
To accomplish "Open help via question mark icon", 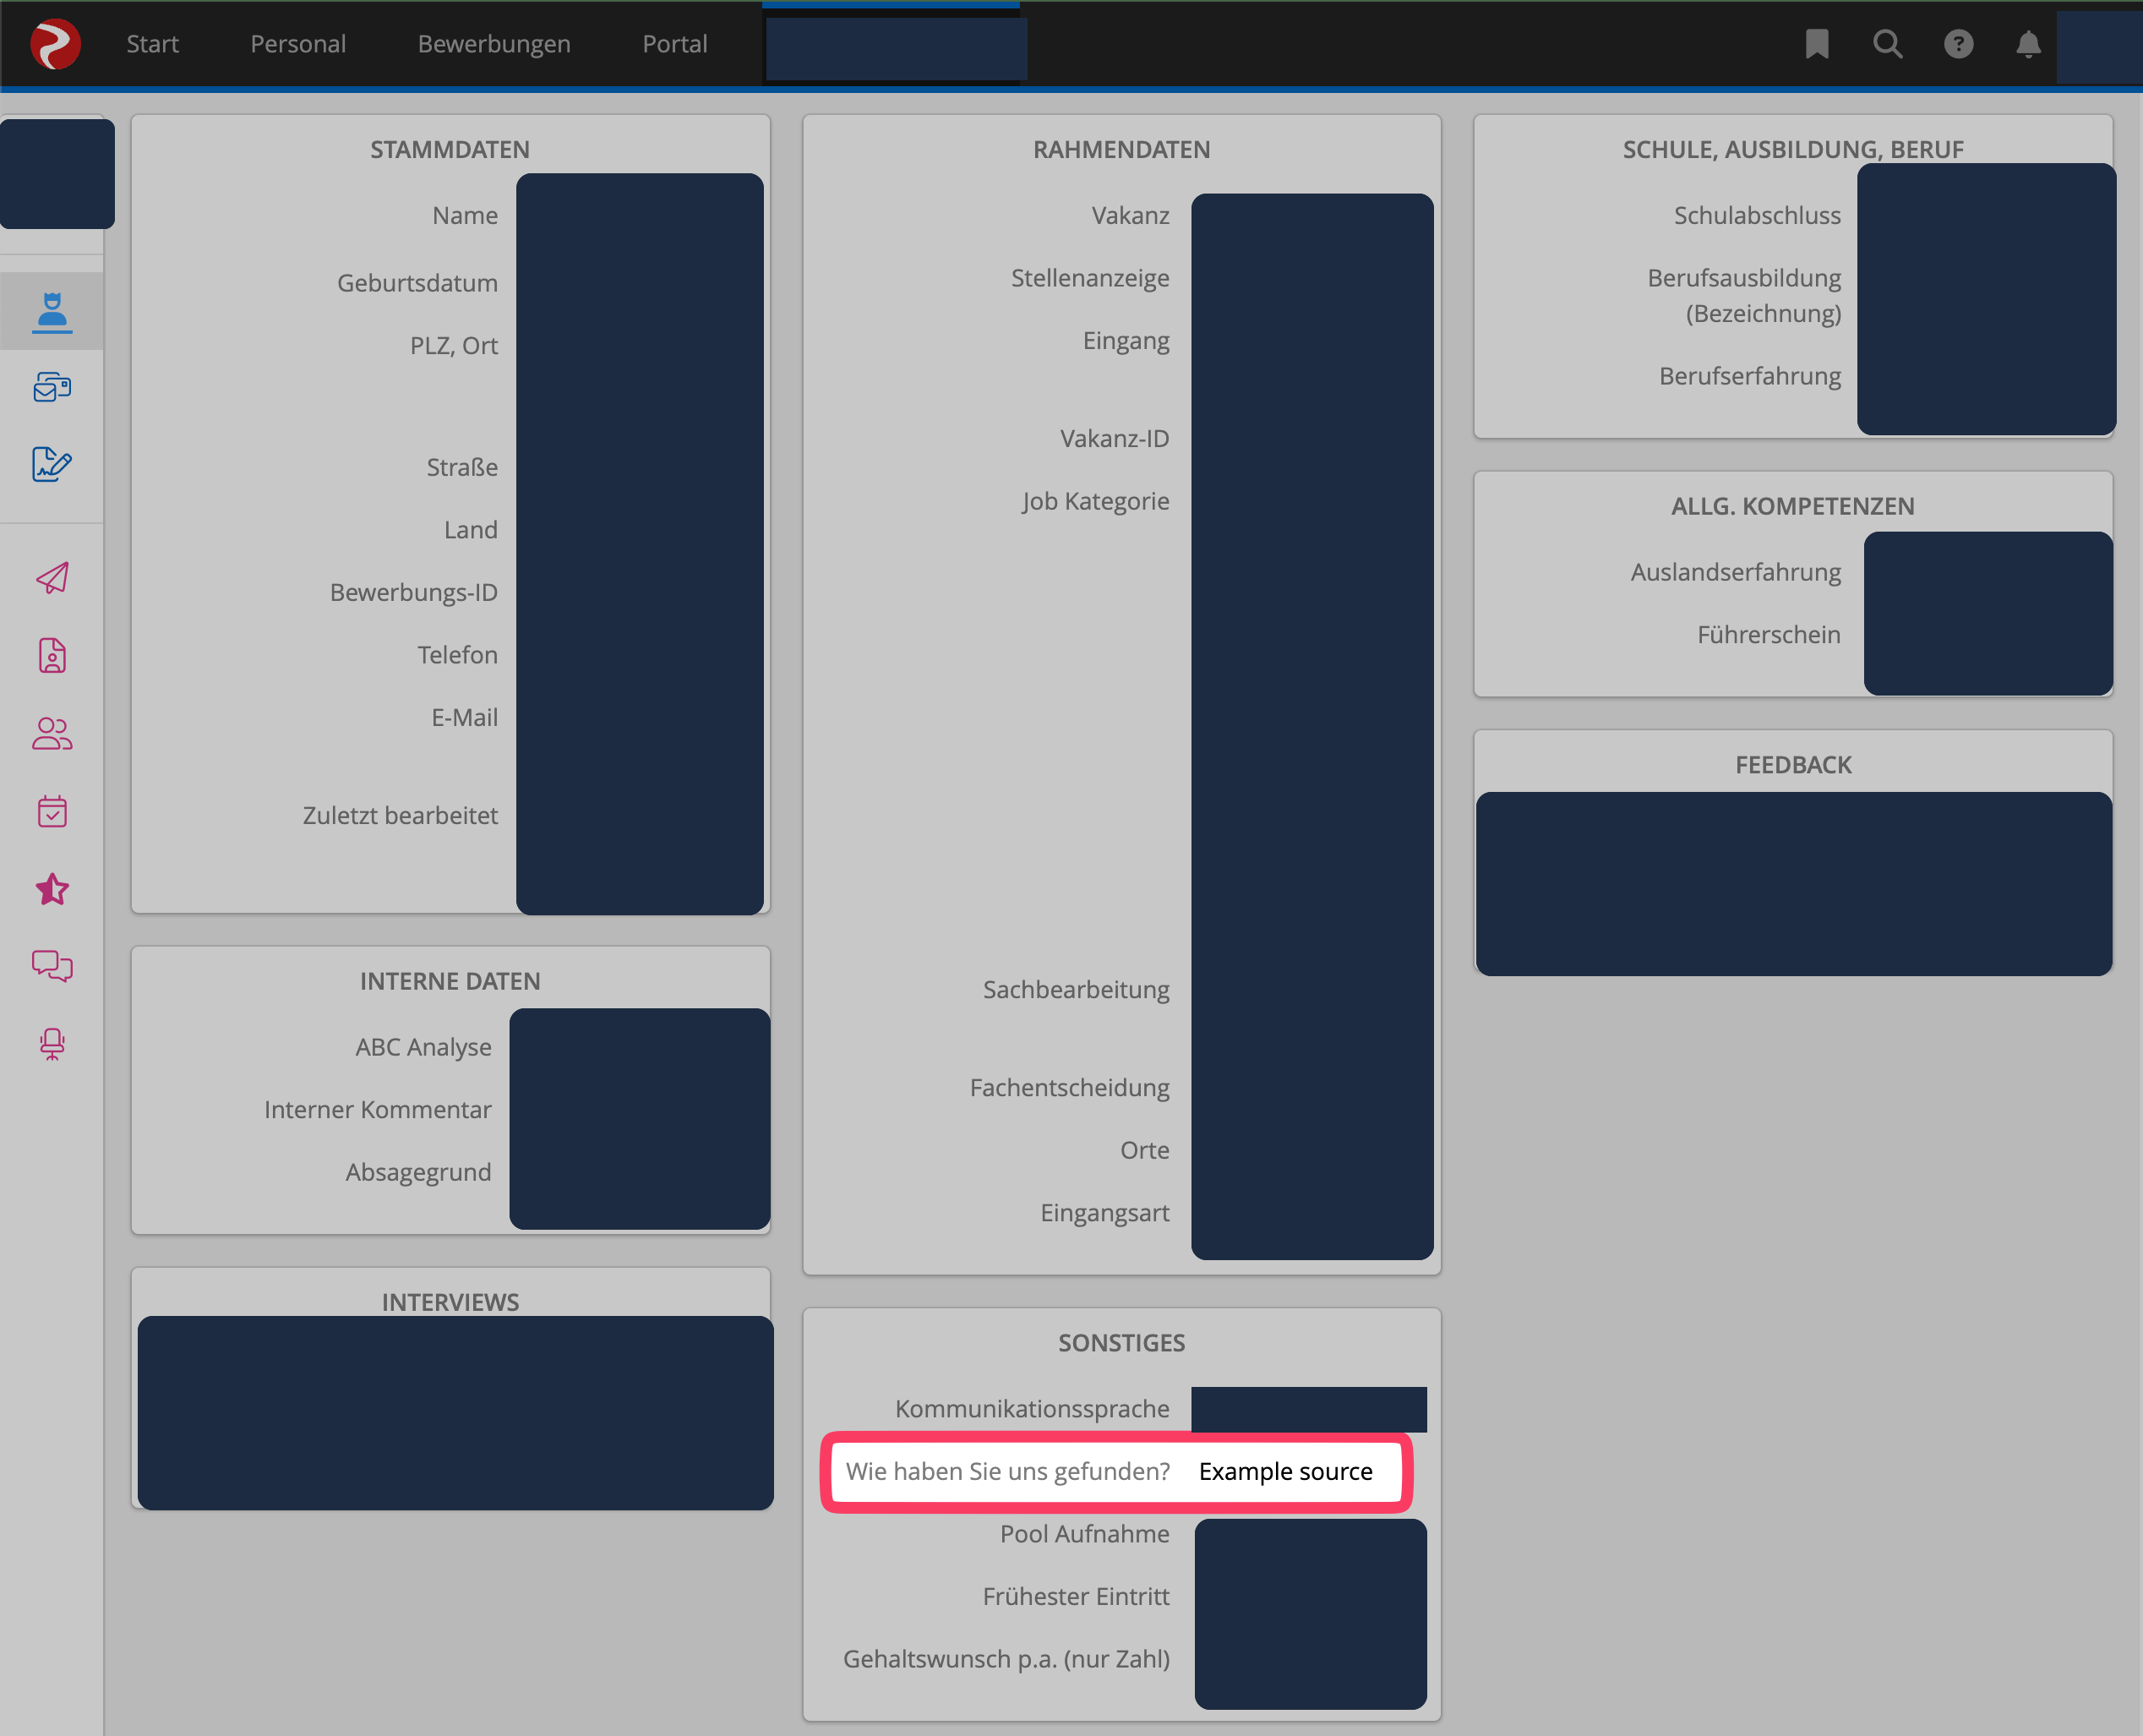I will (1957, 44).
